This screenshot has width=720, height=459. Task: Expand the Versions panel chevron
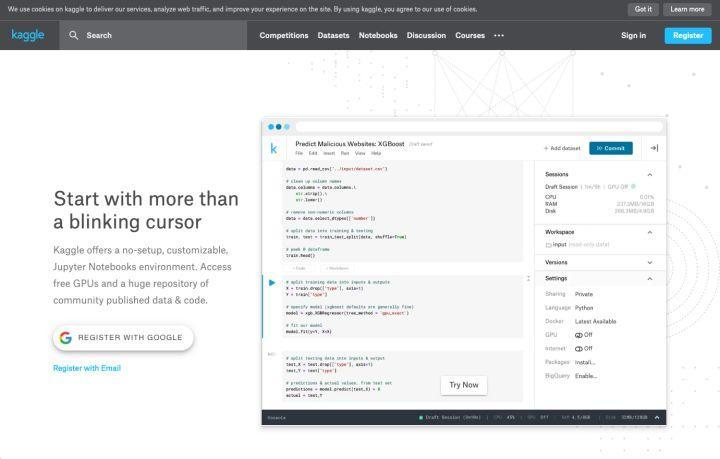(650, 263)
